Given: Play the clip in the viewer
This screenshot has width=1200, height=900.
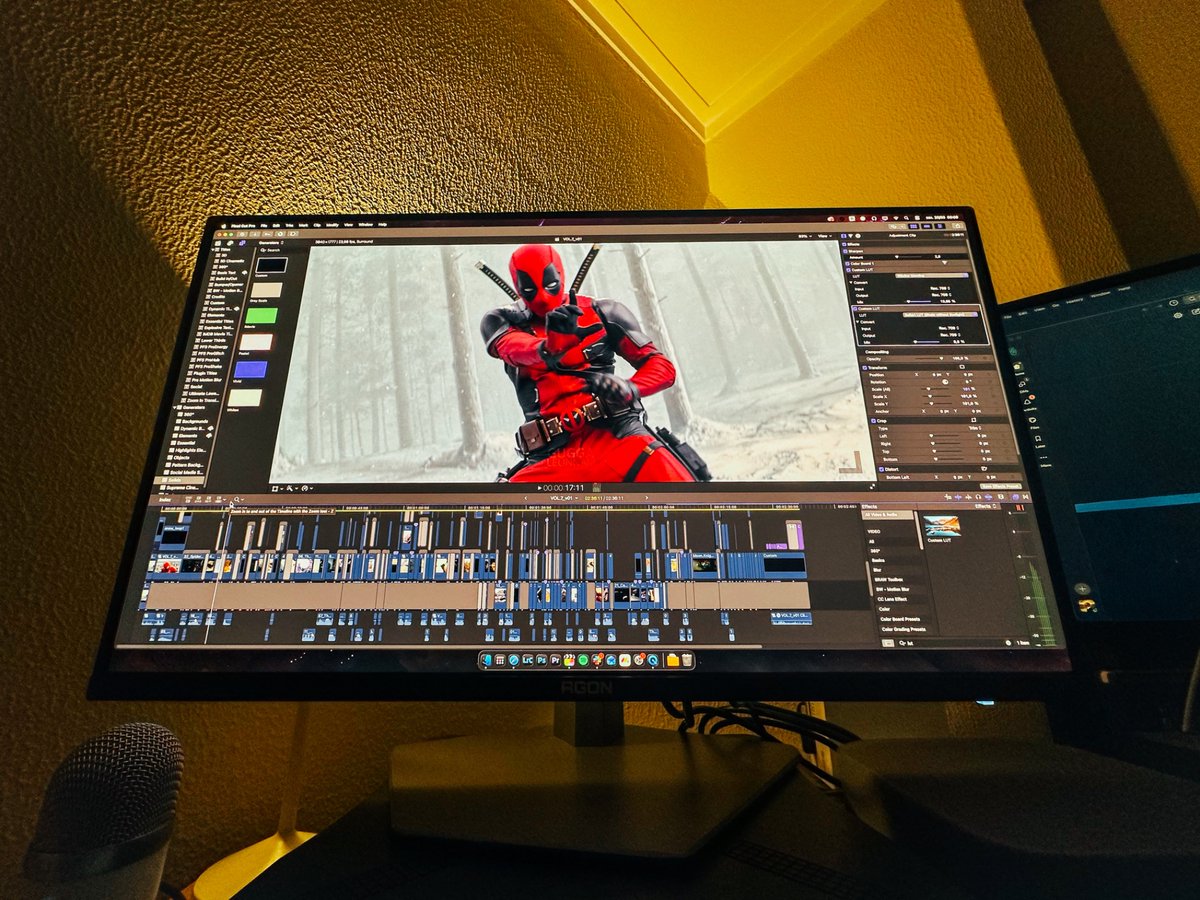Looking at the screenshot, I should coord(539,488).
